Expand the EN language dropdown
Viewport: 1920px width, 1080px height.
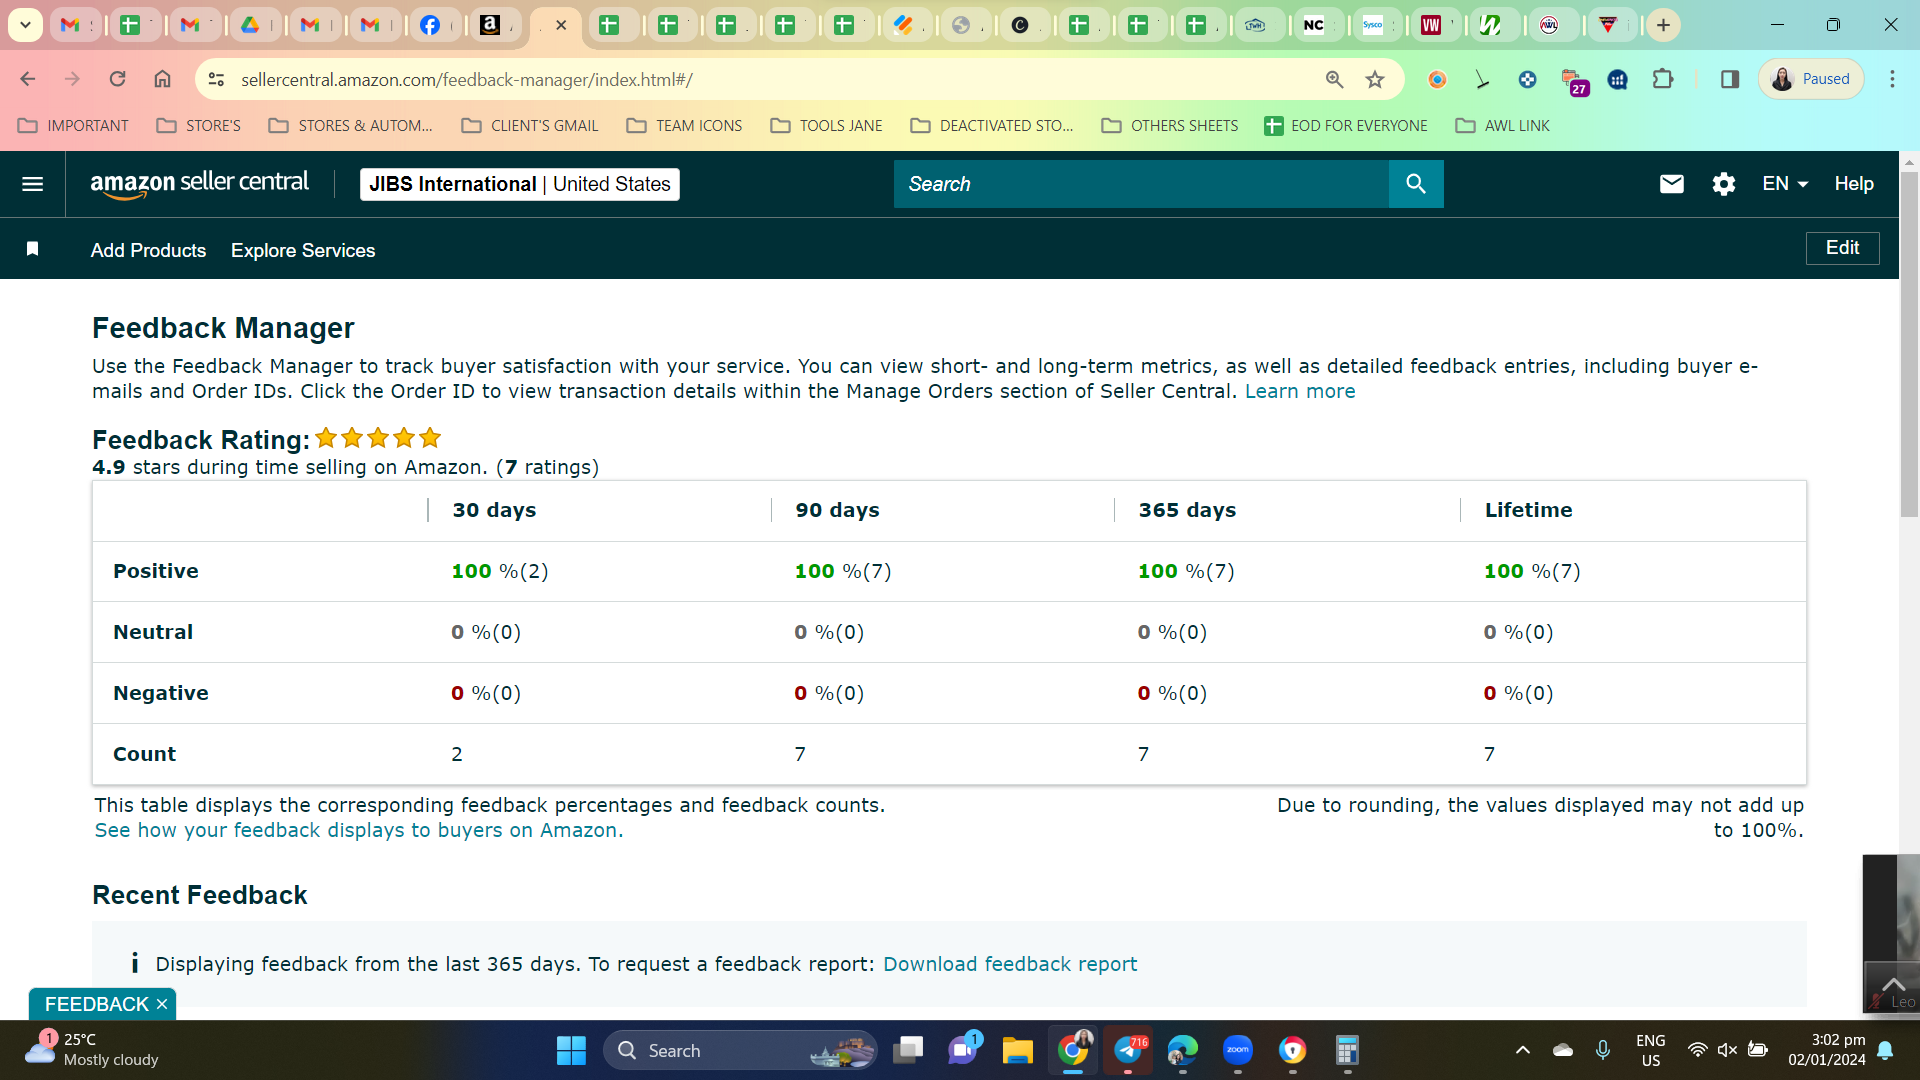[1785, 184]
